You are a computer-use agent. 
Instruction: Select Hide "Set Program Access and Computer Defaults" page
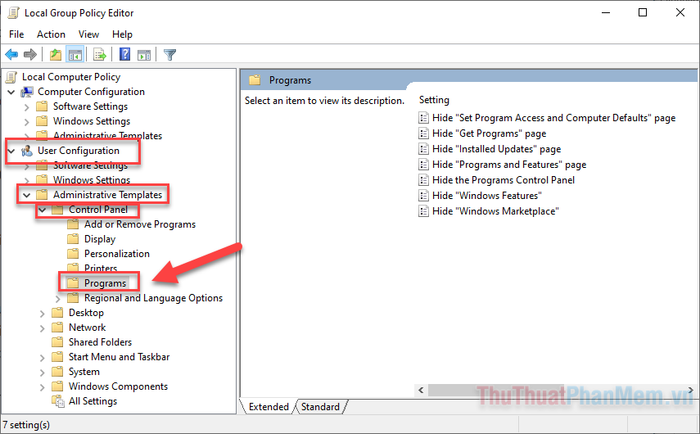click(554, 118)
